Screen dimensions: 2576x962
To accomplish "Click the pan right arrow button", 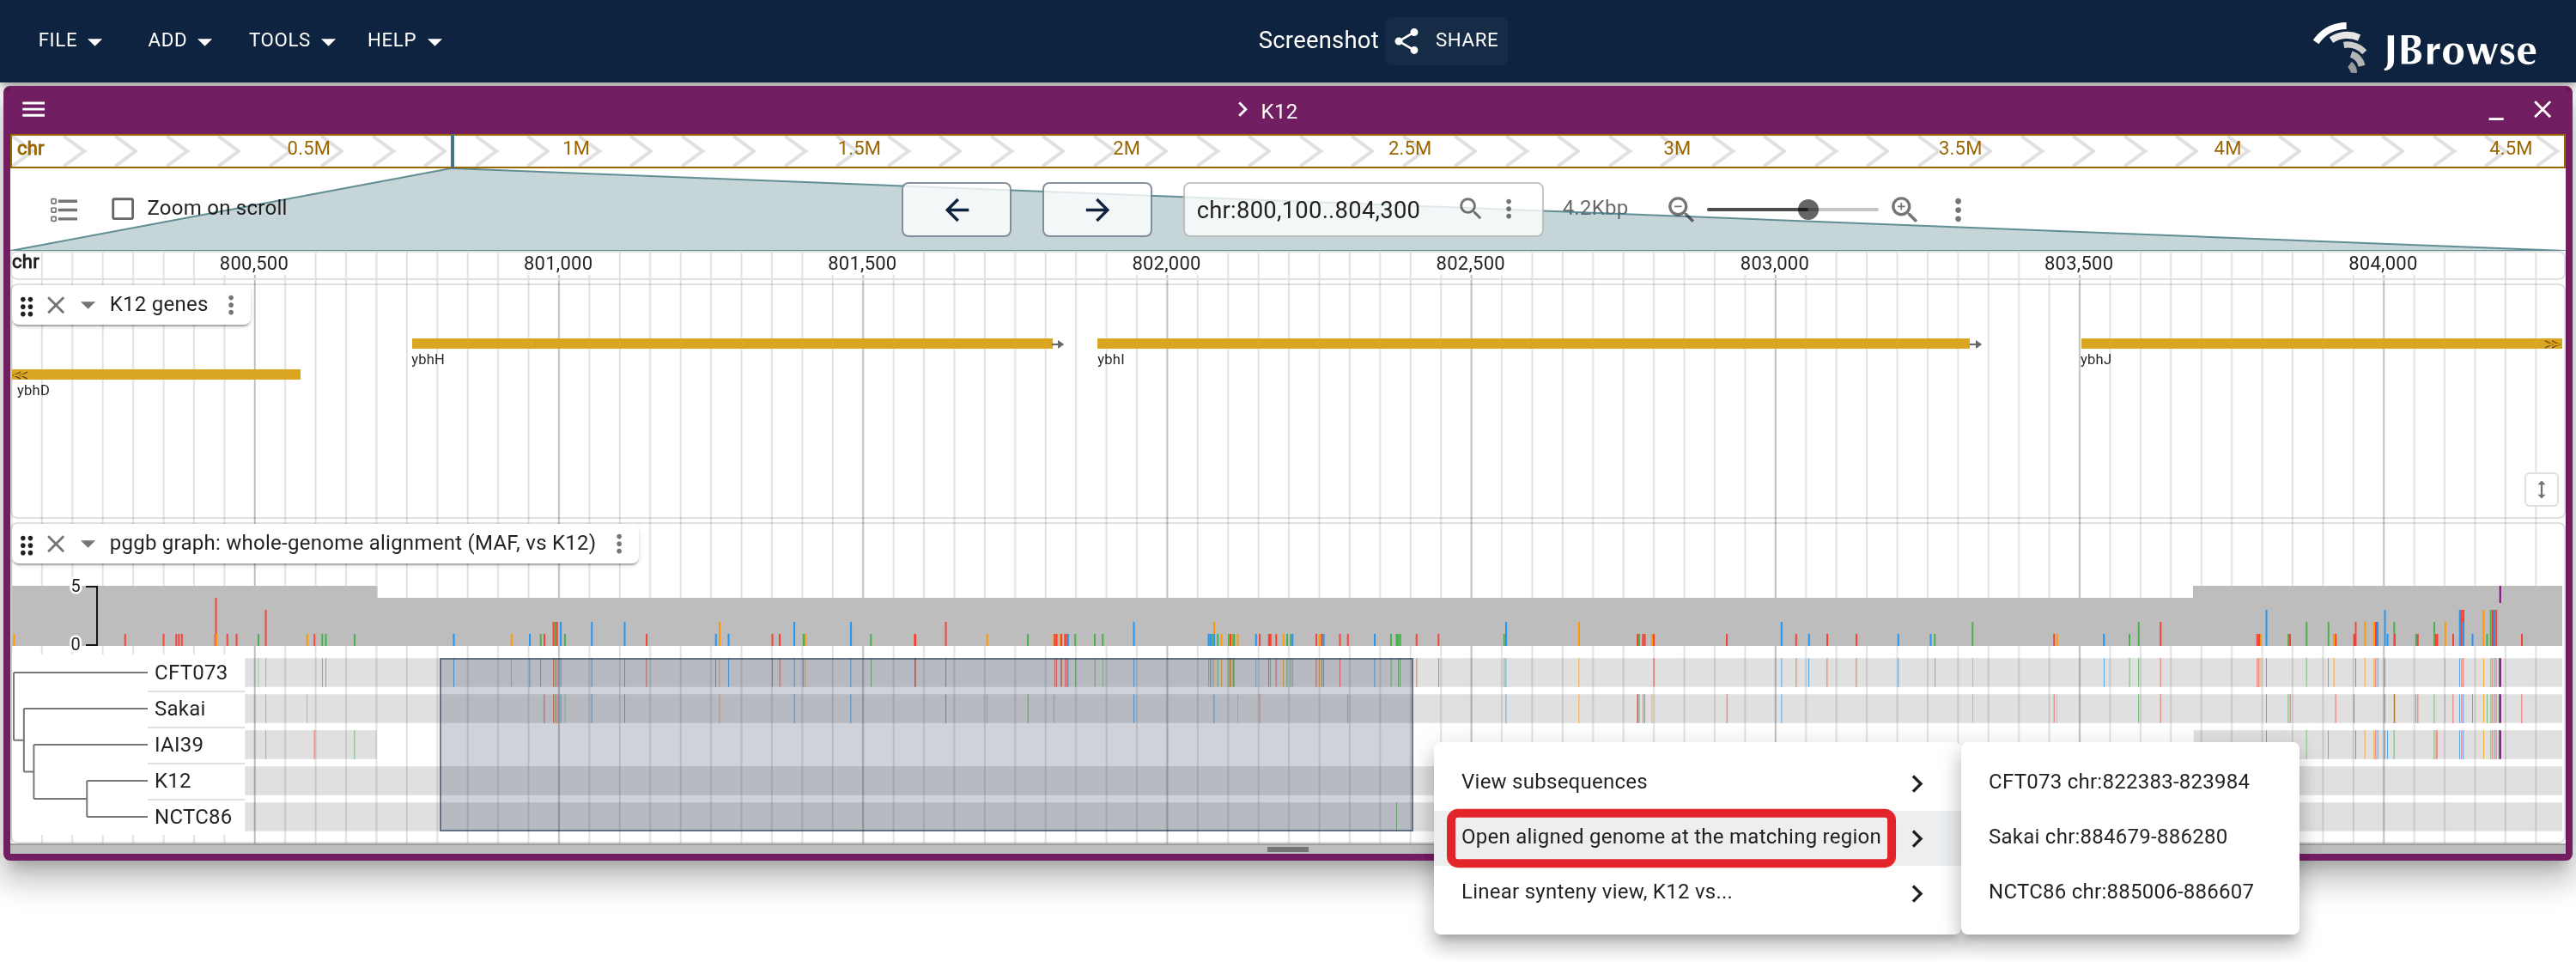I will tap(1096, 209).
